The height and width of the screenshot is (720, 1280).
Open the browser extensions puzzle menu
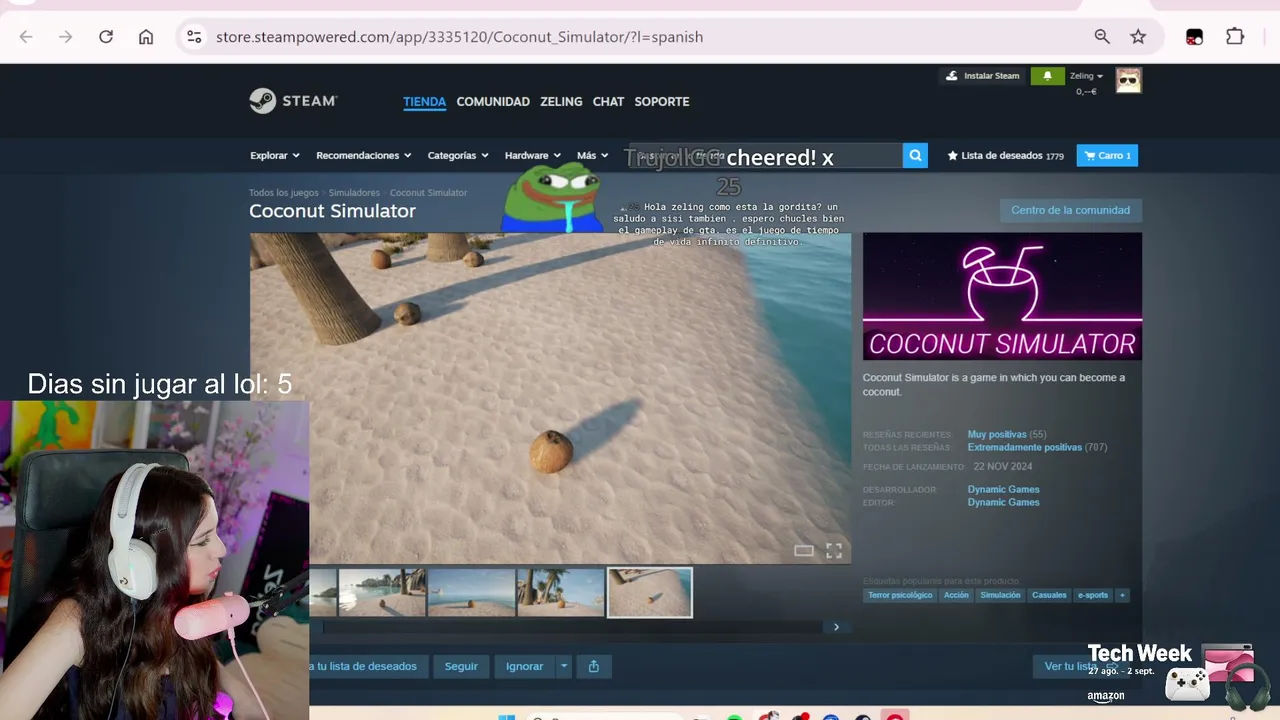1235,37
